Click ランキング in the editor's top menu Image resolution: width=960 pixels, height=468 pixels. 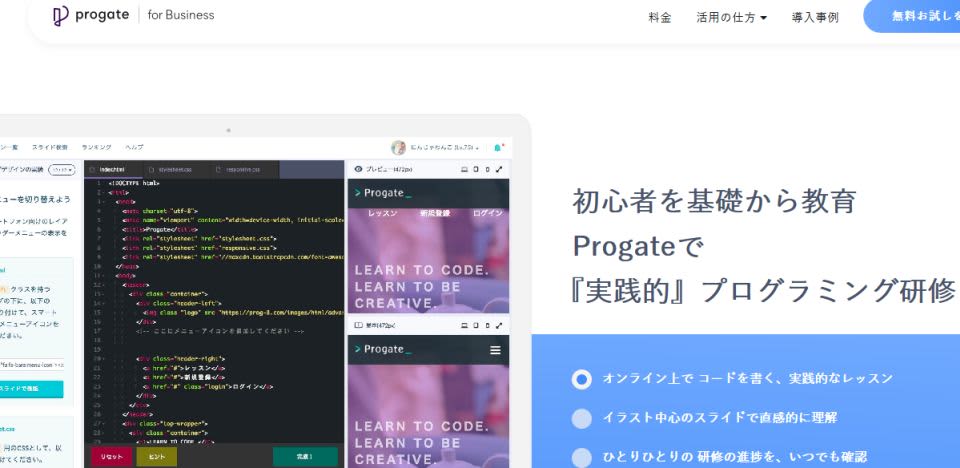pos(97,148)
